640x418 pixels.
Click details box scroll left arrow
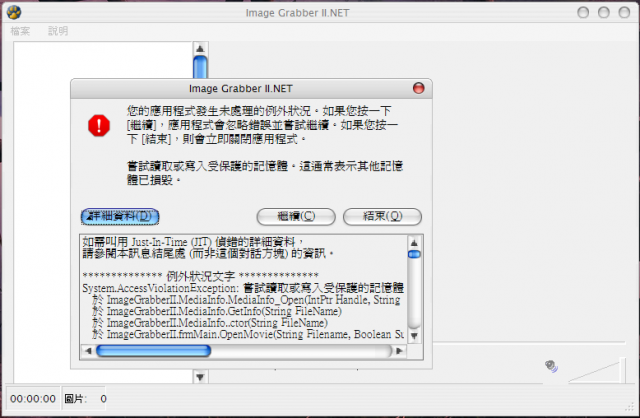click(88, 351)
